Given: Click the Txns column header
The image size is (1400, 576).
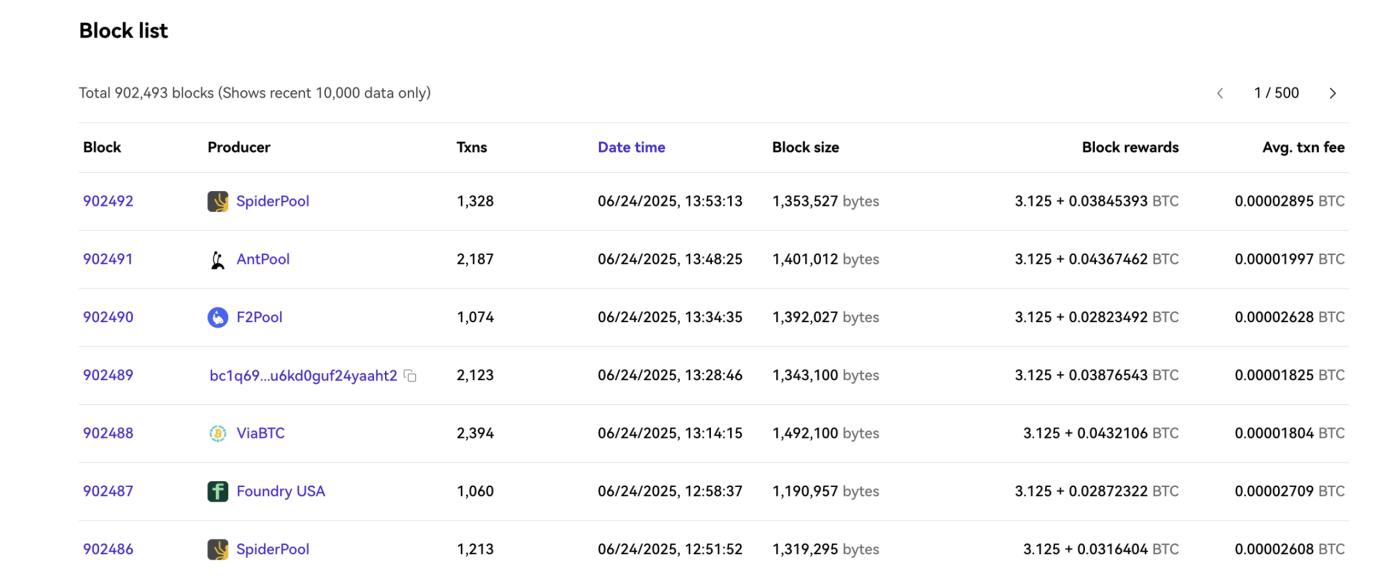Looking at the screenshot, I should pos(472,147).
